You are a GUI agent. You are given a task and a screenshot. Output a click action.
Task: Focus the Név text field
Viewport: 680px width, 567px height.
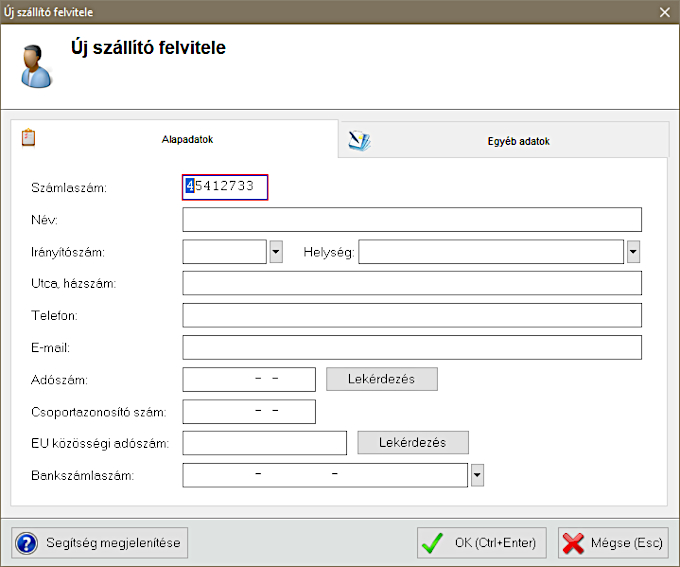411,220
